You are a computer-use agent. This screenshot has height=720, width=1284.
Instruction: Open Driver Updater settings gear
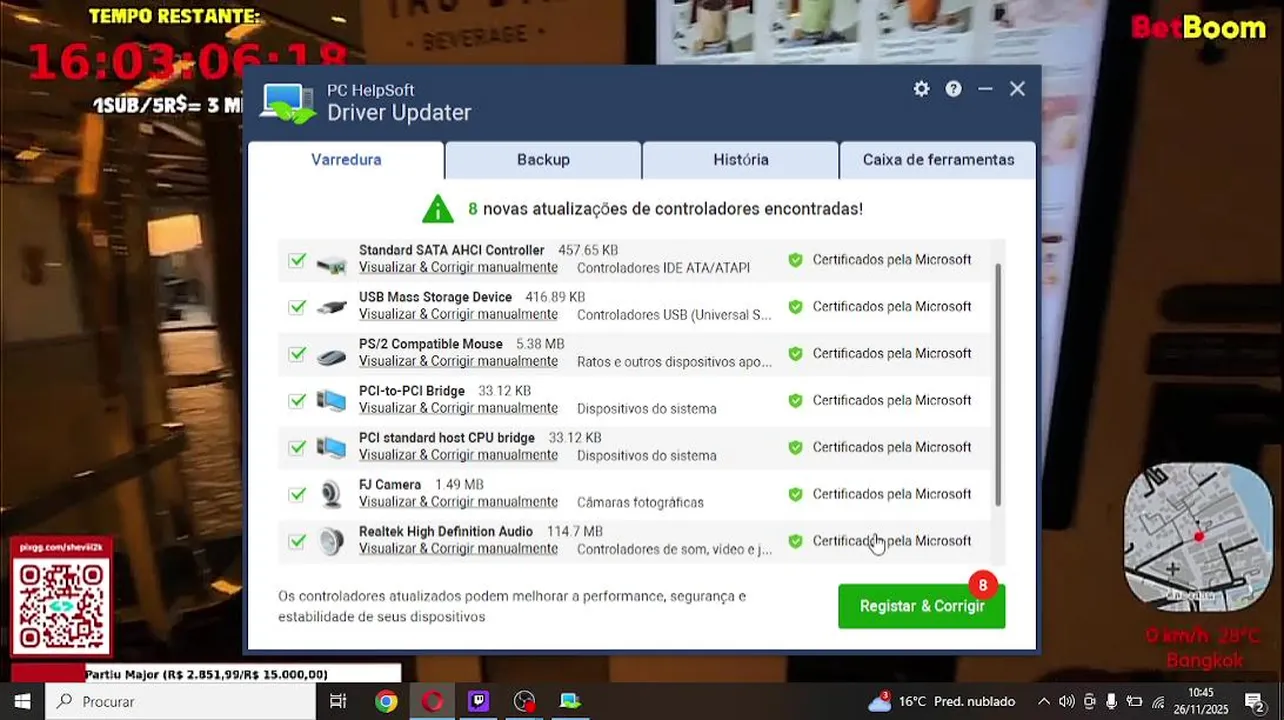tap(921, 89)
